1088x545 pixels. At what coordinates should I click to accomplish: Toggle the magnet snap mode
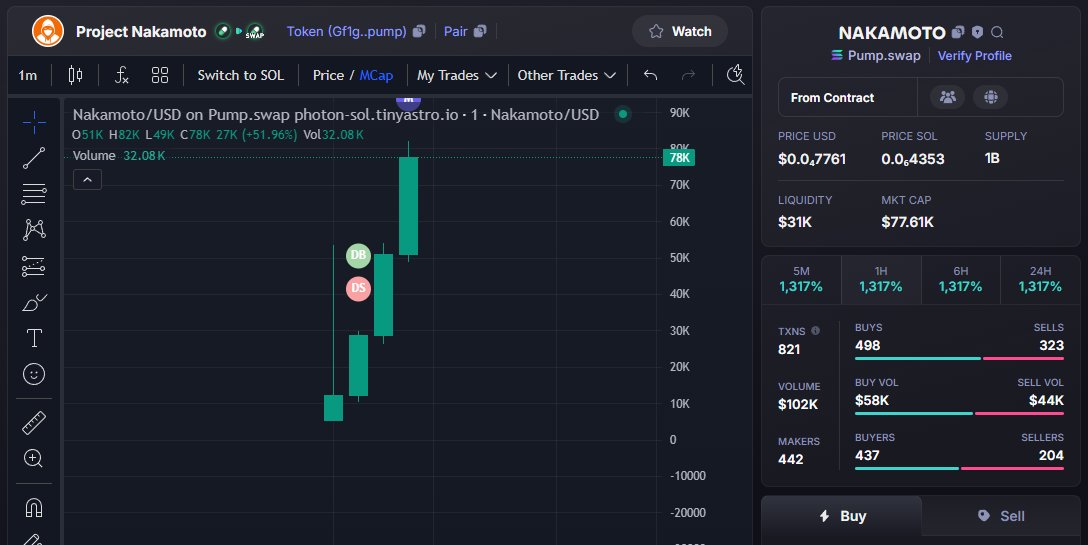(x=33, y=508)
